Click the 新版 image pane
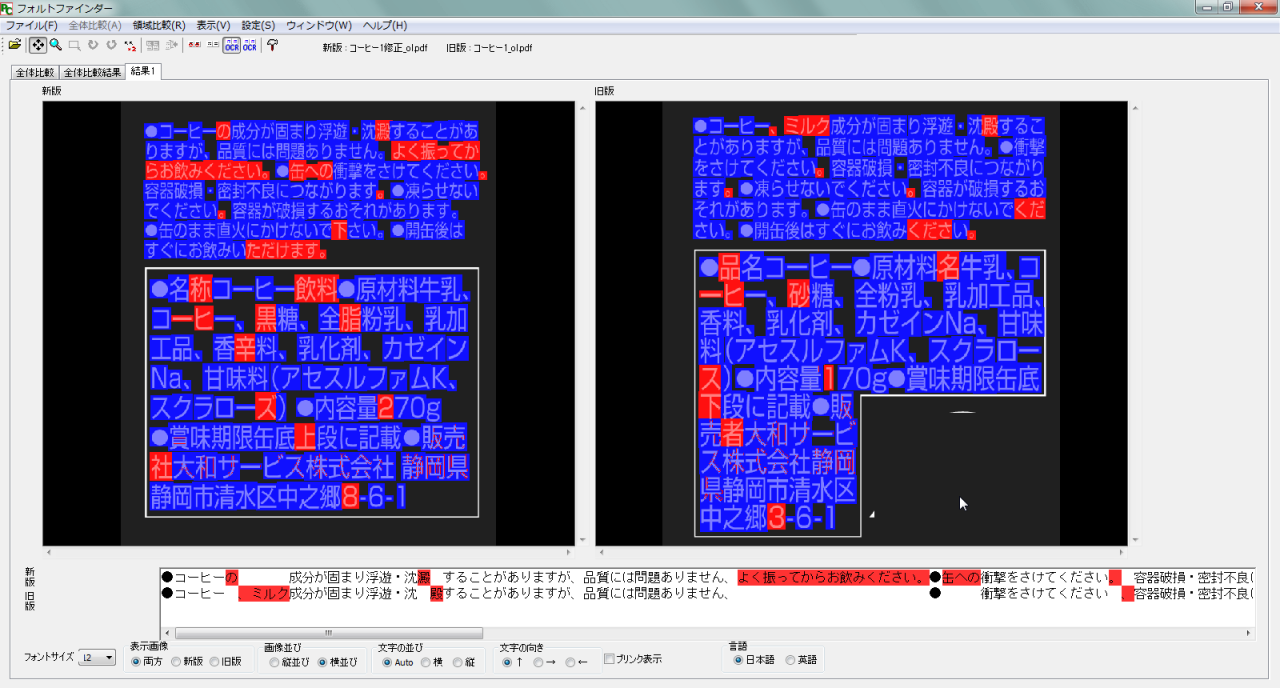1280x688 pixels. 308,323
